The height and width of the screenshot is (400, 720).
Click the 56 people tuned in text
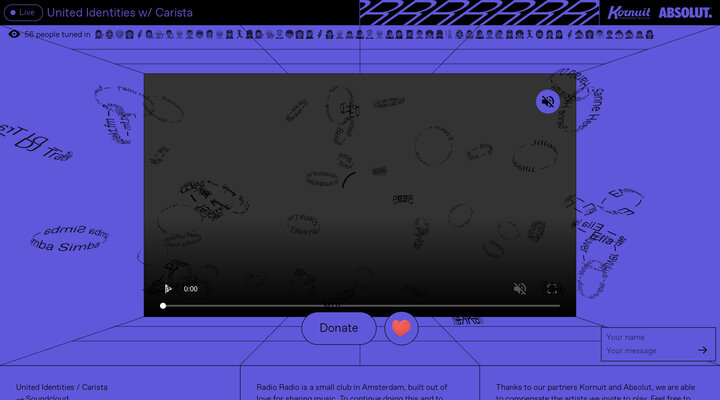[x=57, y=34]
